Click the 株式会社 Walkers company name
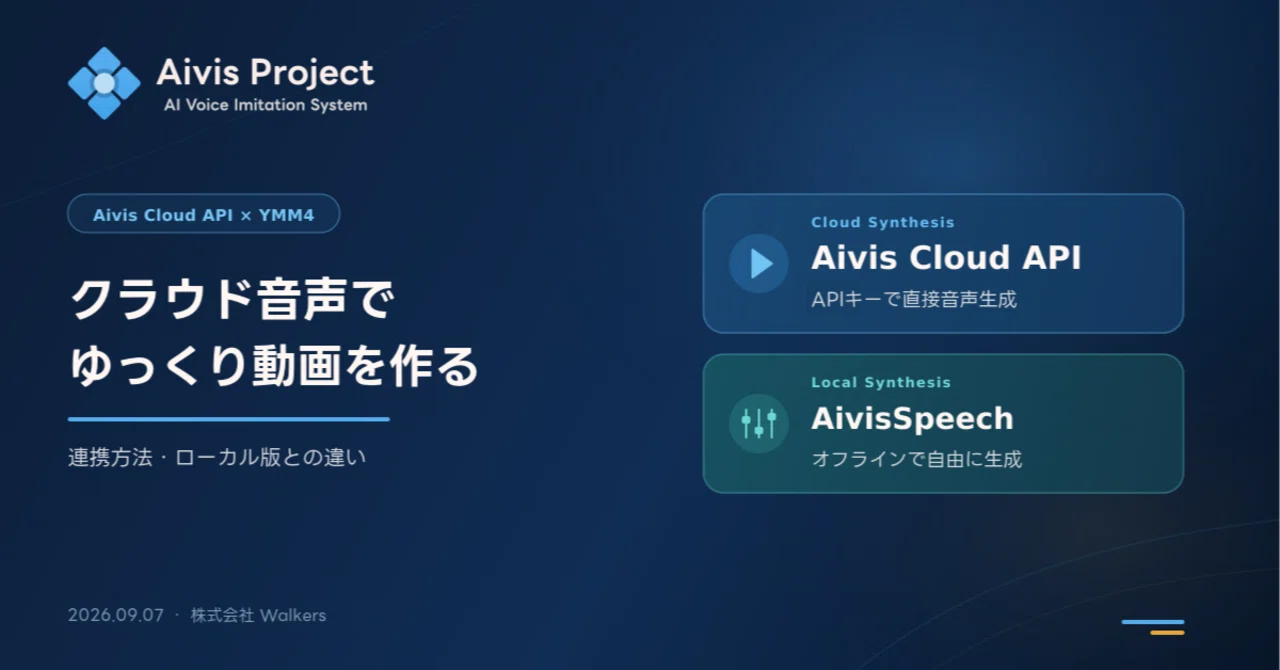 click(258, 615)
